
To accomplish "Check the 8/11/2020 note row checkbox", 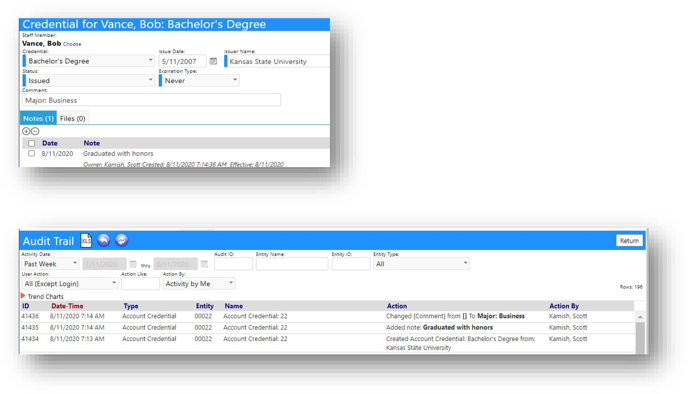I will (32, 154).
